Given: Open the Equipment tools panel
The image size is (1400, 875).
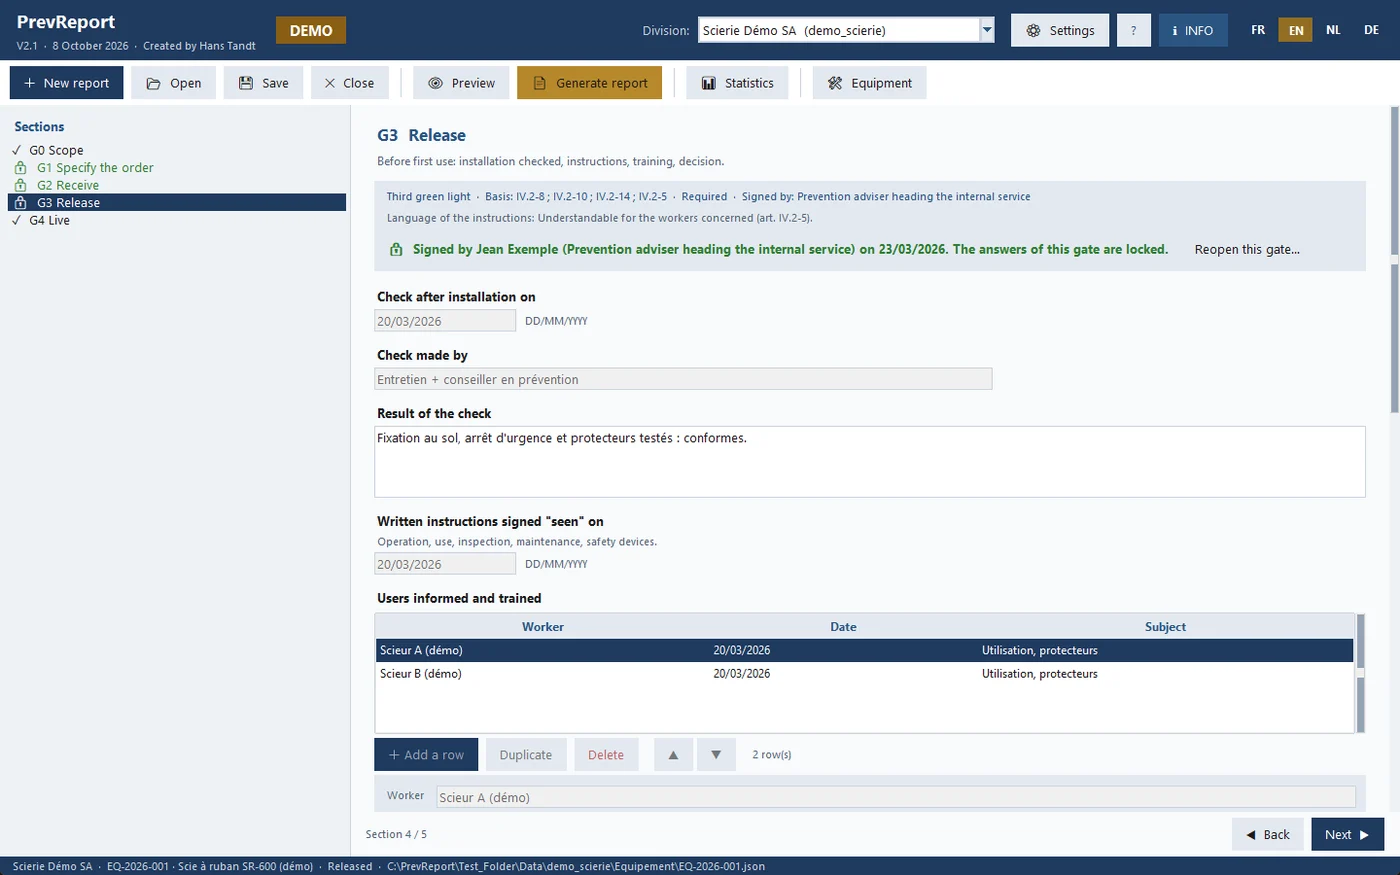Looking at the screenshot, I should (869, 83).
